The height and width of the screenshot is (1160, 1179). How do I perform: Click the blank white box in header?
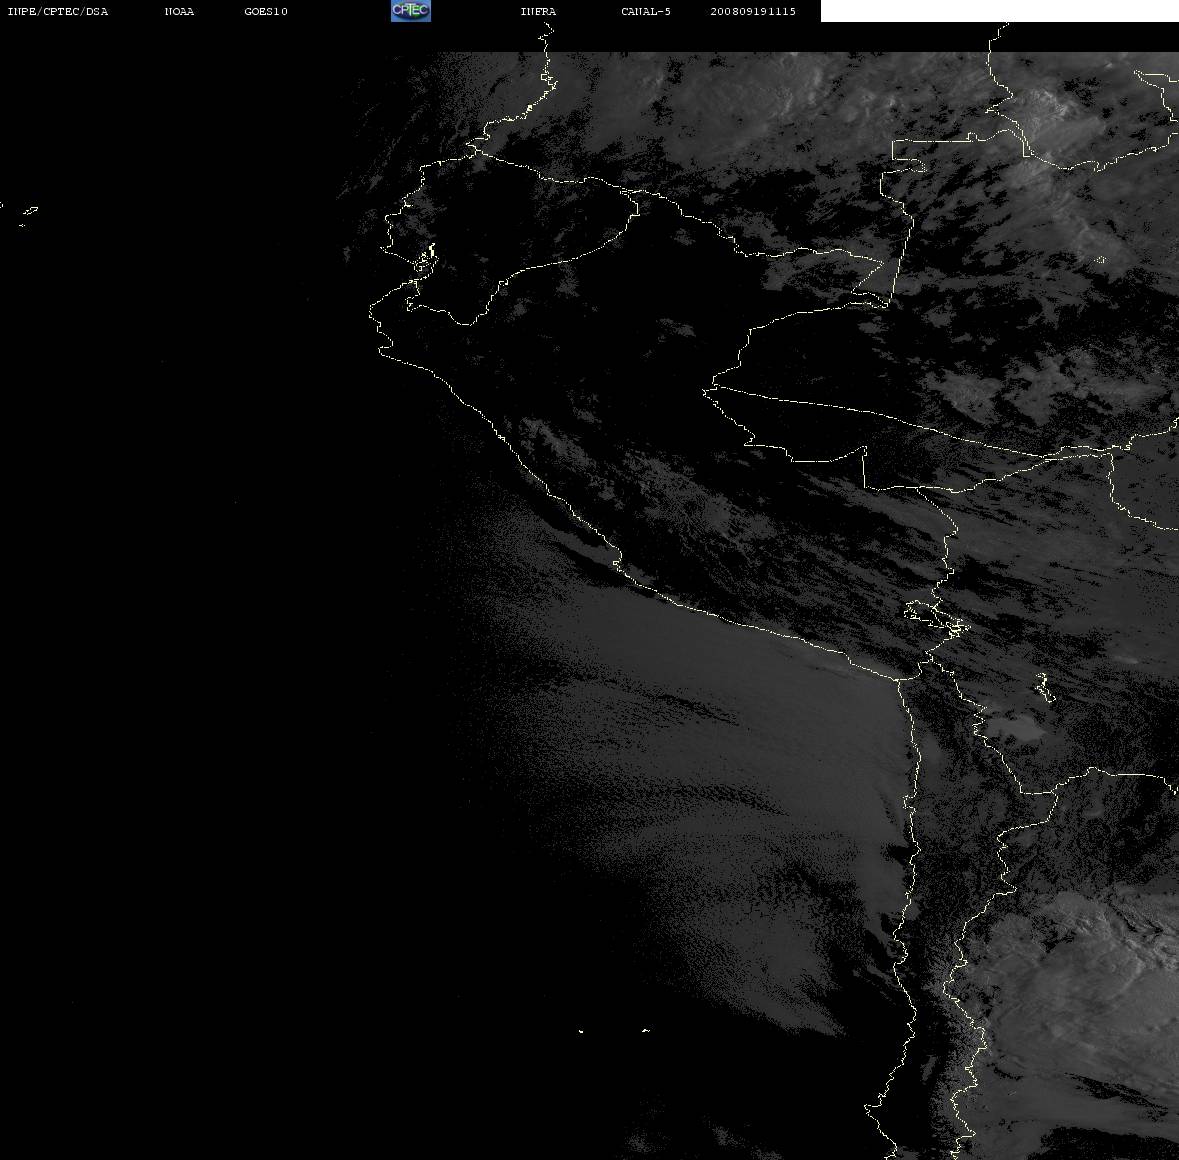click(999, 11)
